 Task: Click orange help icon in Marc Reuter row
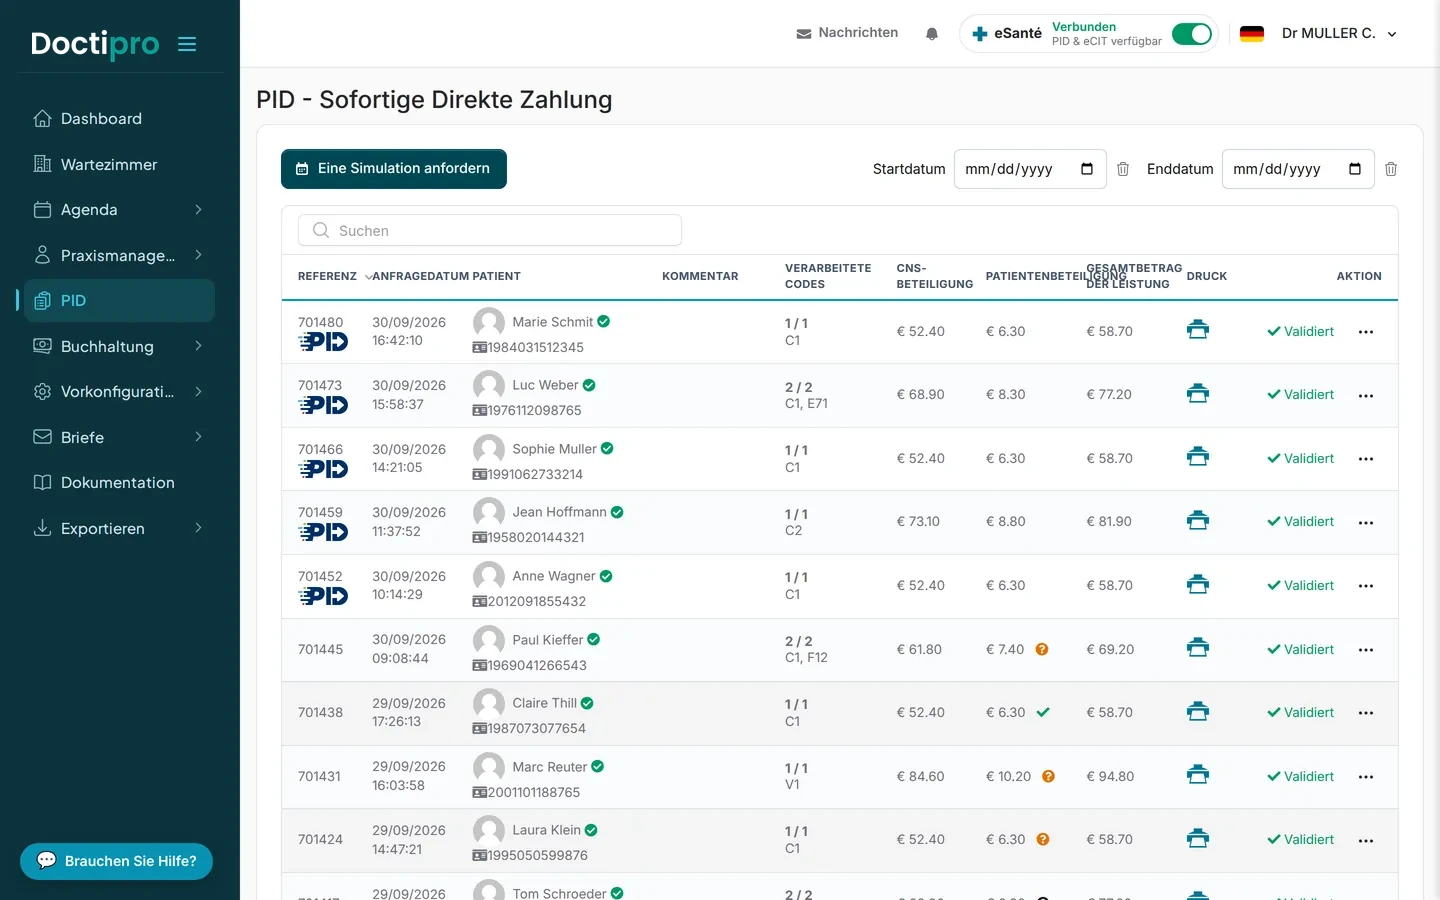[x=1048, y=776]
